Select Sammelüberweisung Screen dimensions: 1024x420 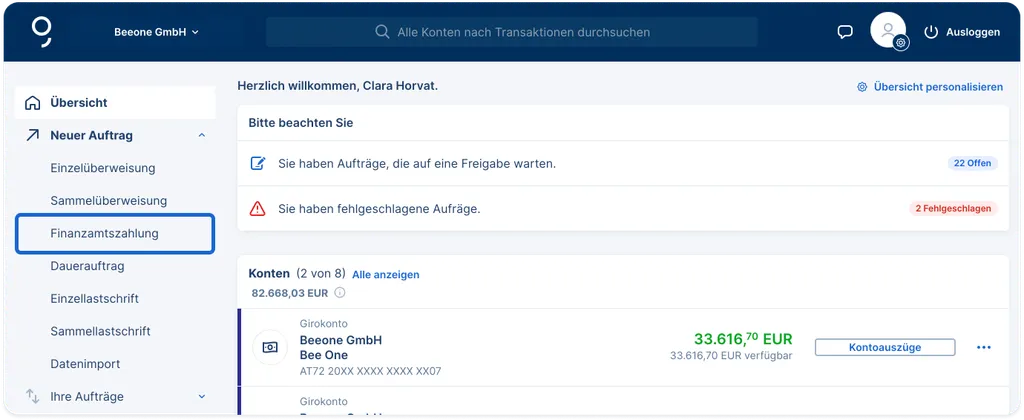tap(108, 201)
